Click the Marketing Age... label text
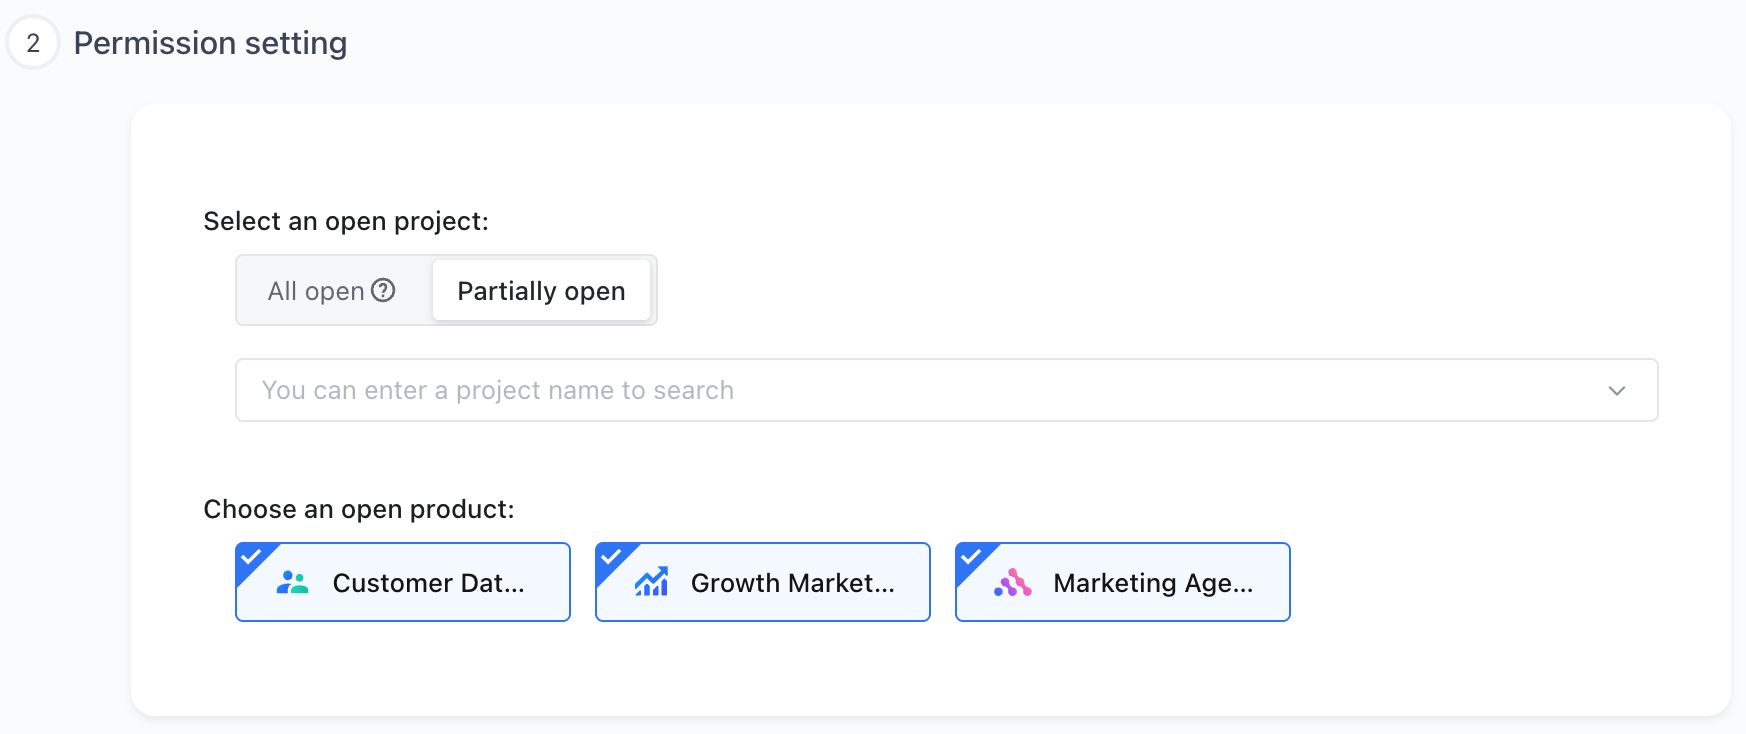 pos(1153,583)
